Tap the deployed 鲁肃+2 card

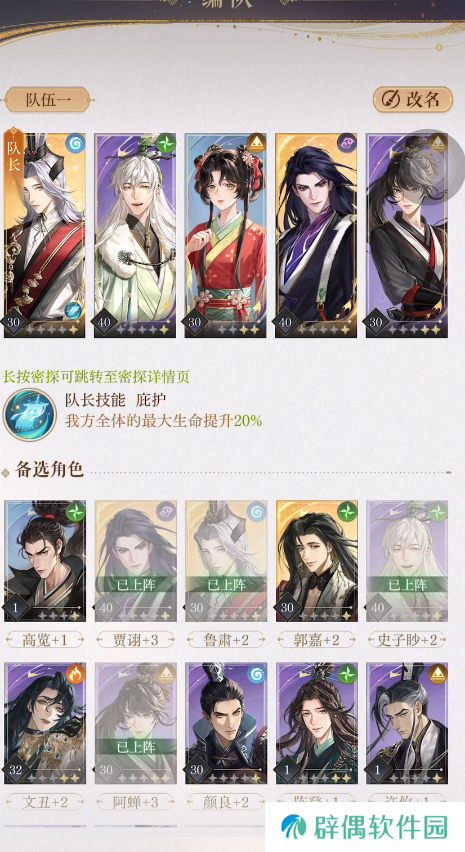tap(225, 561)
